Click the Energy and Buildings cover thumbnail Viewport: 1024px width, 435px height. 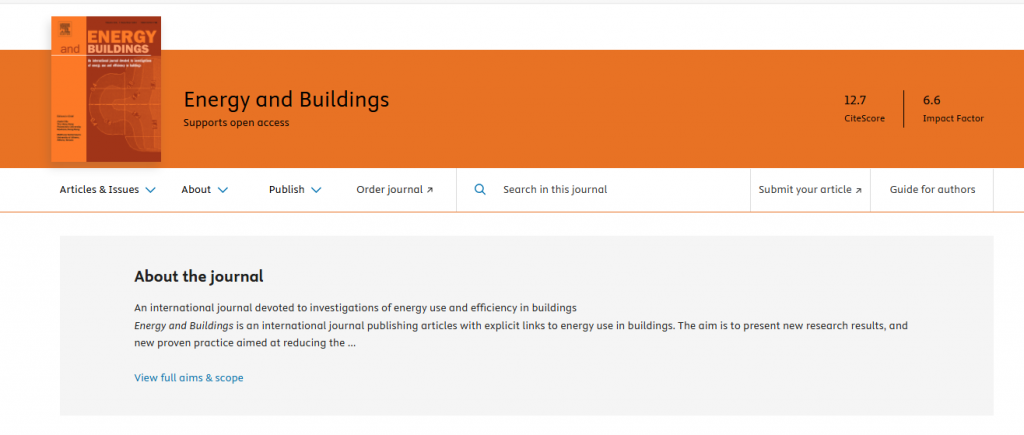[106, 89]
